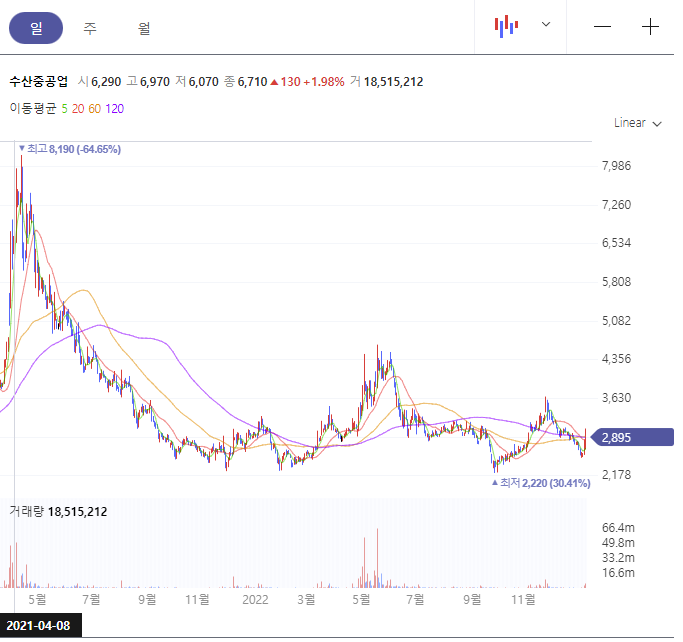Click the 2,178 price axis label
The height and width of the screenshot is (642, 683).
[x=616, y=475]
